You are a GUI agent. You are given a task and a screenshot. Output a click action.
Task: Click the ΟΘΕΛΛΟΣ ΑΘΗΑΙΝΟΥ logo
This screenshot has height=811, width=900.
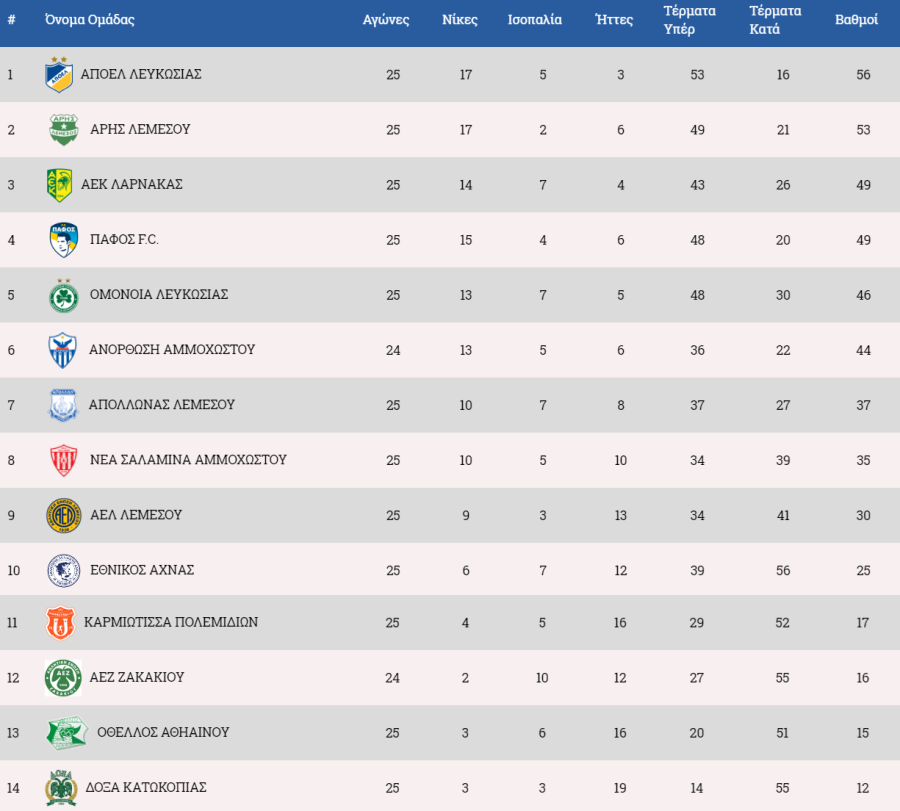[x=67, y=733]
